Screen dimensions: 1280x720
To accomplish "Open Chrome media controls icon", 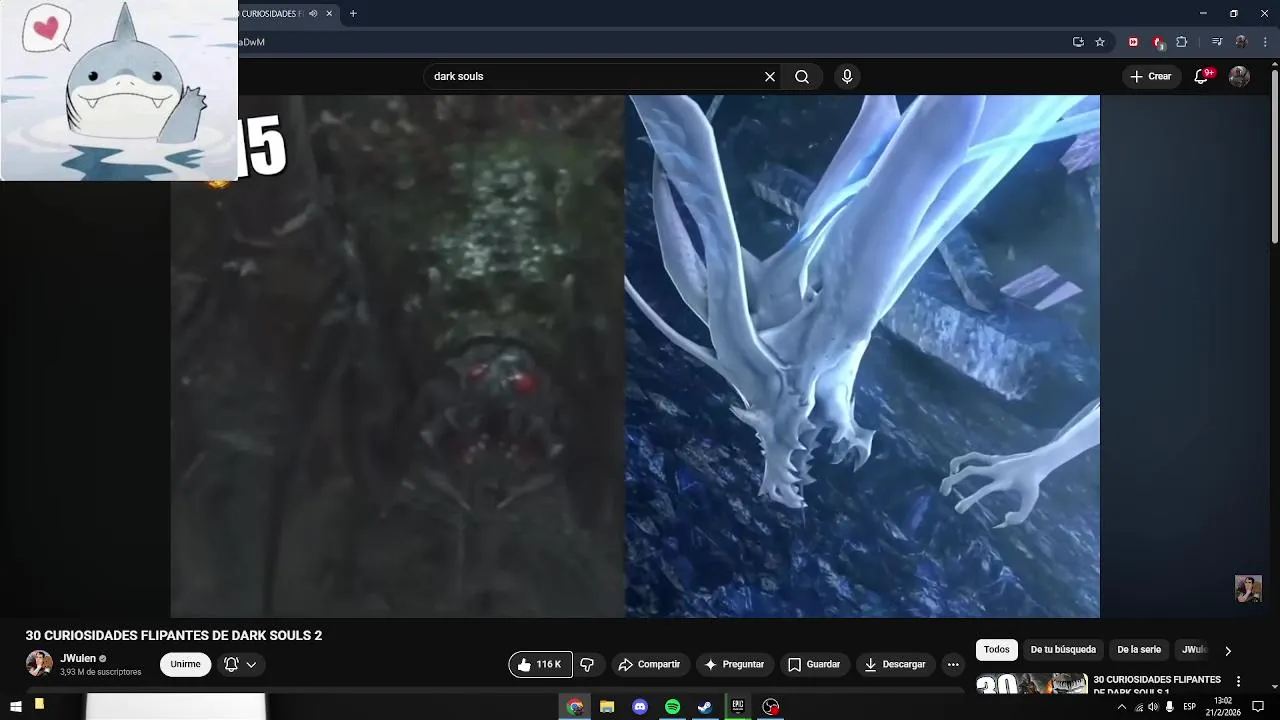I will click(x=1217, y=42).
